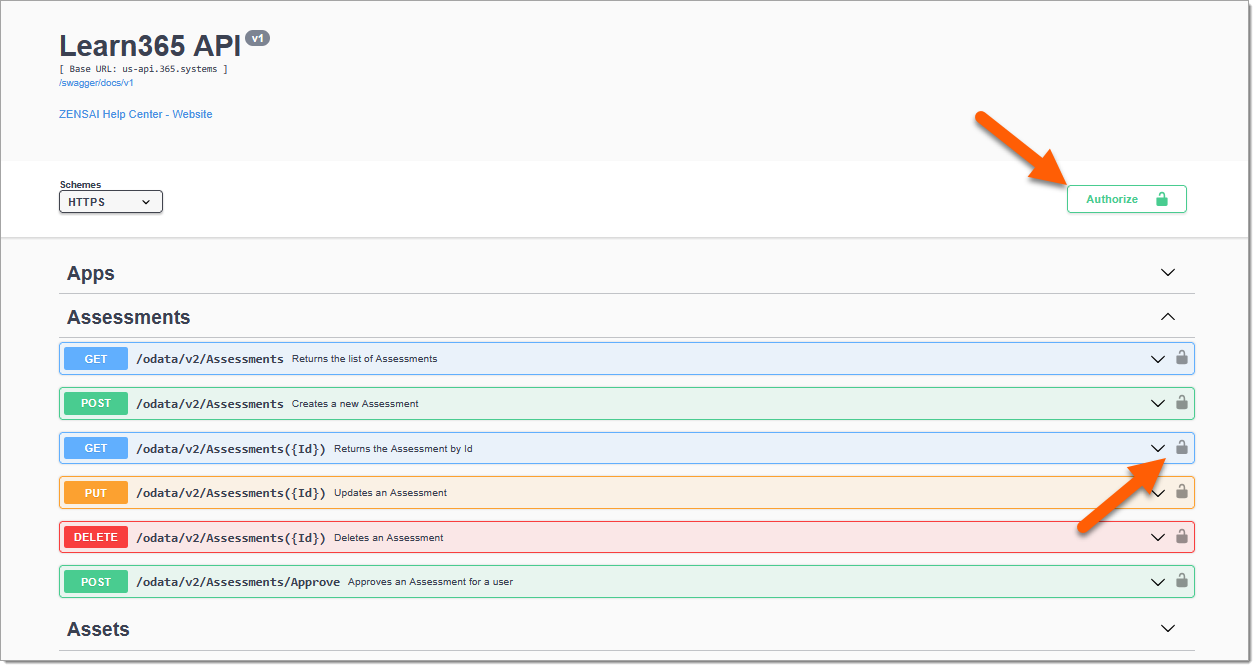Collapse the Assessments section
The image size is (1256, 668).
[1167, 316]
